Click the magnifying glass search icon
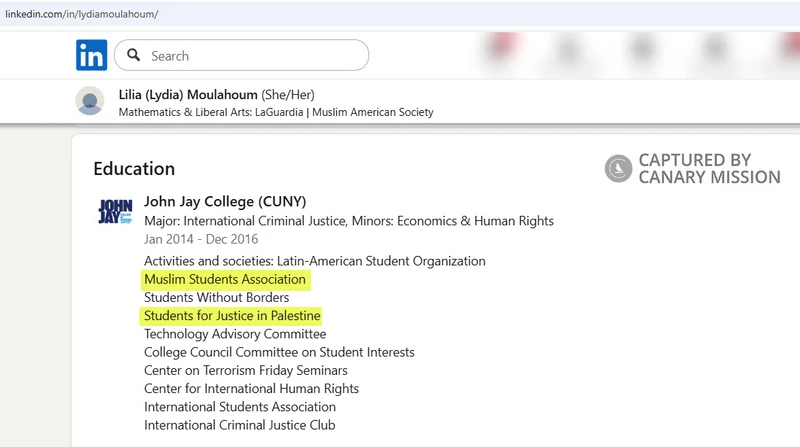 (x=134, y=56)
